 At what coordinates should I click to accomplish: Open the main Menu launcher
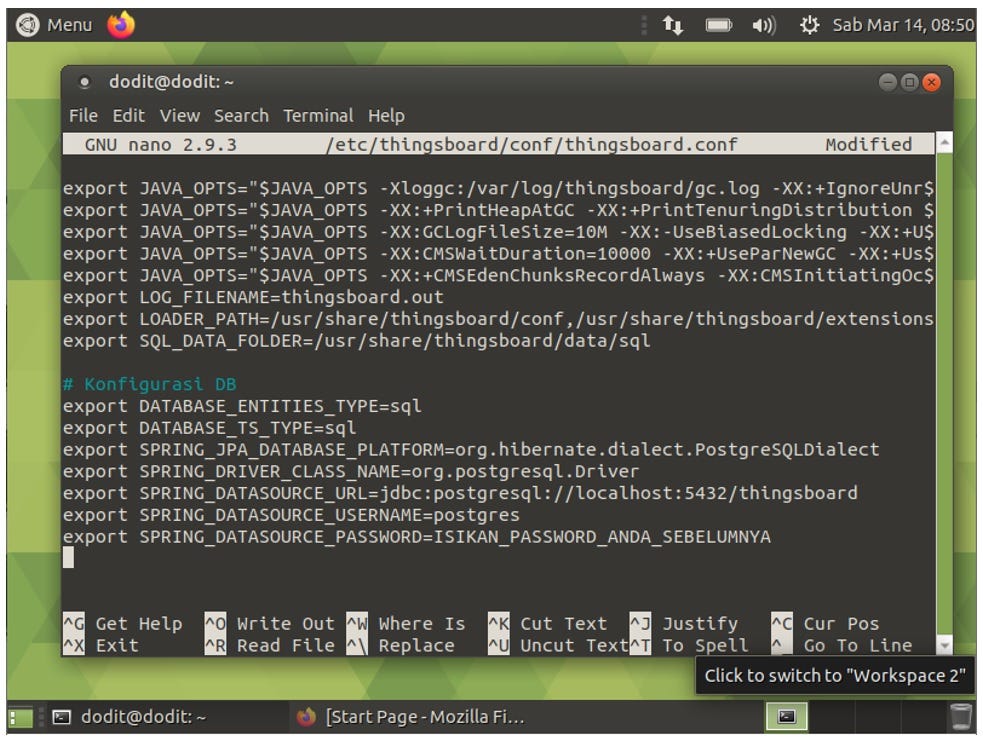[x=54, y=25]
